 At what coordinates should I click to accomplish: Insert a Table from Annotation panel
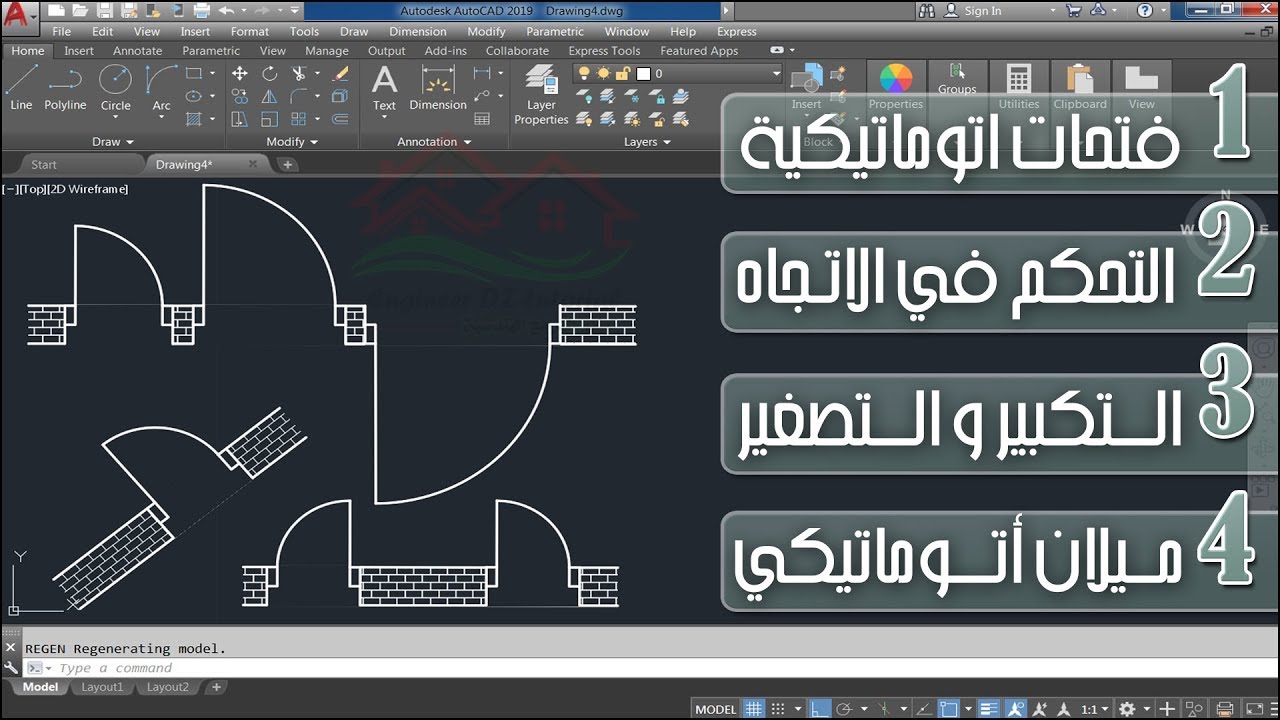pos(482,119)
